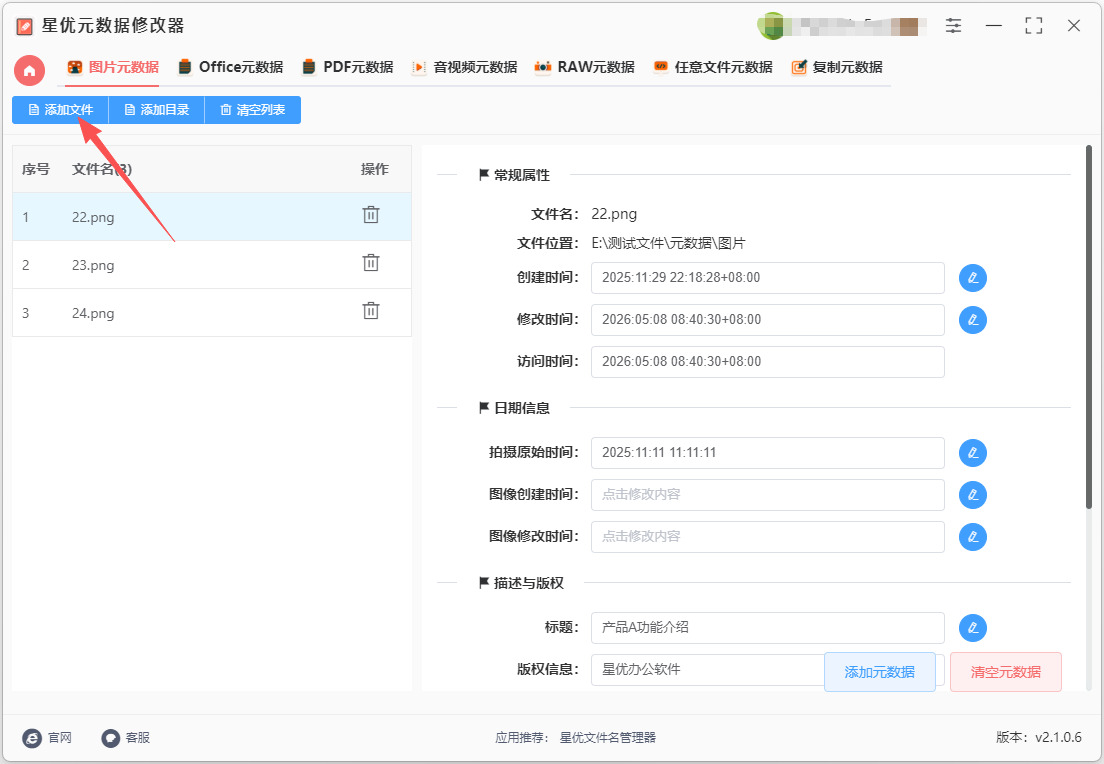This screenshot has height=764, width=1104.
Task: Click the right panel vertical scrollbar
Action: pyautogui.click(x=1089, y=326)
